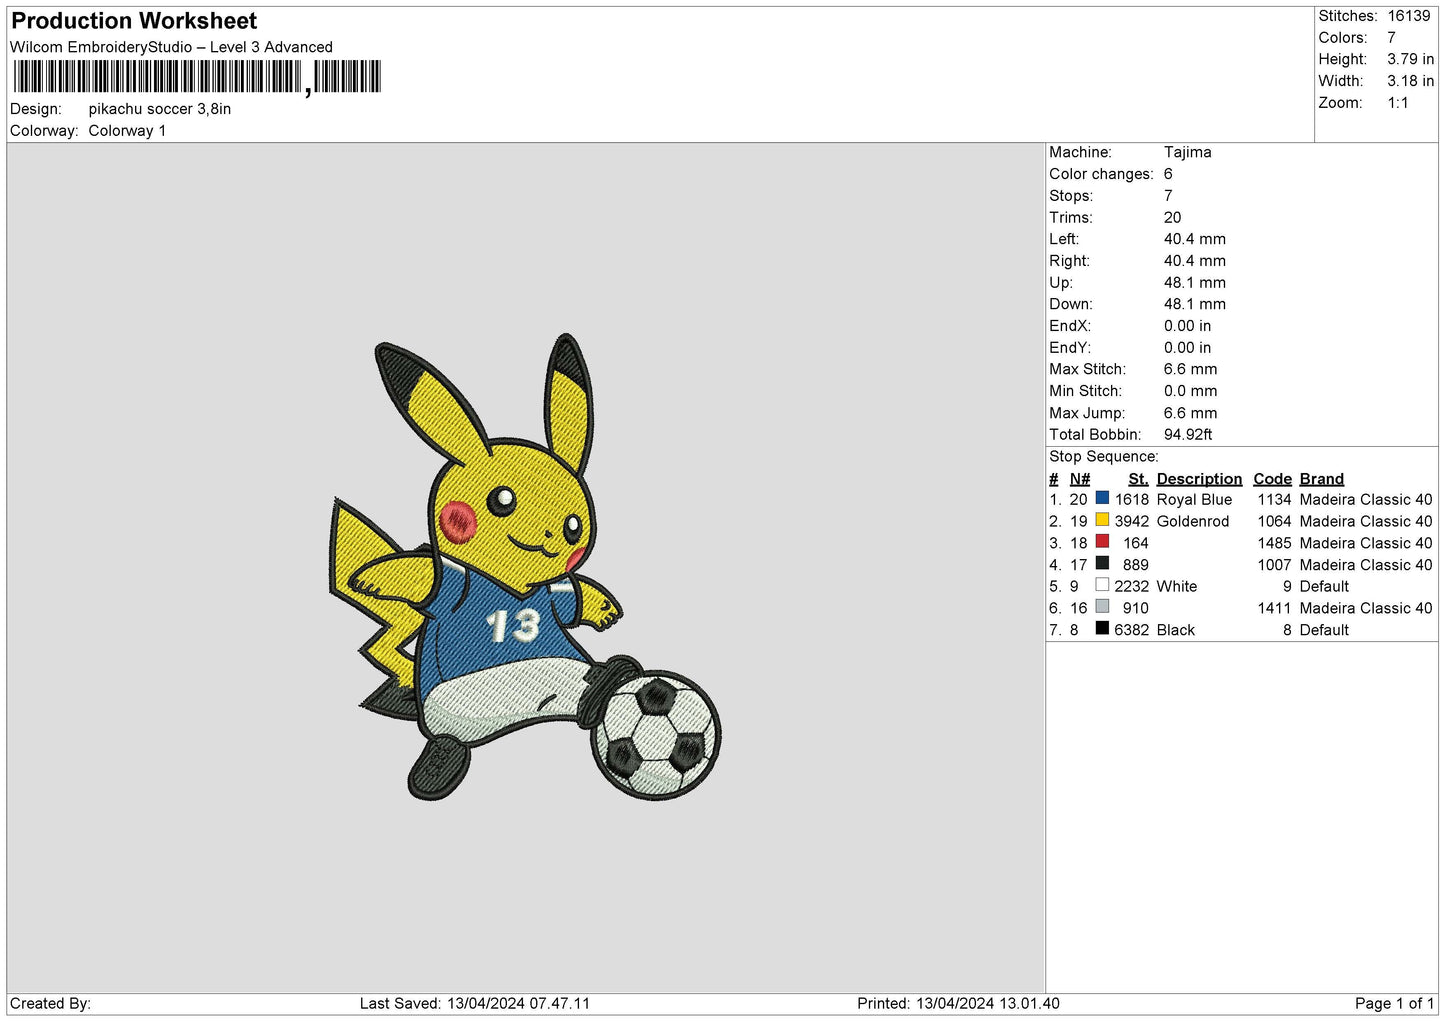
Task: Click the EndX value 0.00 in
Action: [1187, 326]
